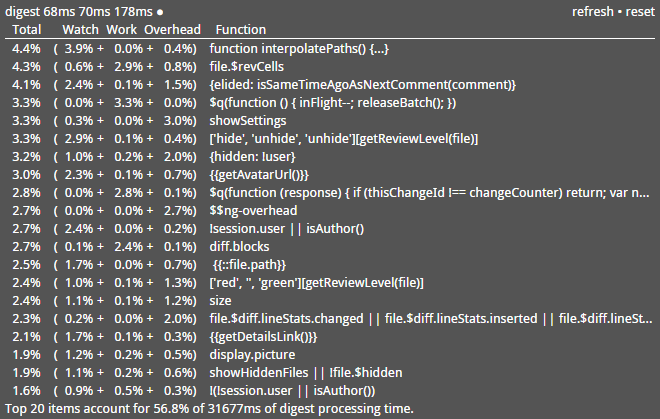The image size is (660, 419).
Task: Click the {{::file.path}} entry
Action: (249, 265)
